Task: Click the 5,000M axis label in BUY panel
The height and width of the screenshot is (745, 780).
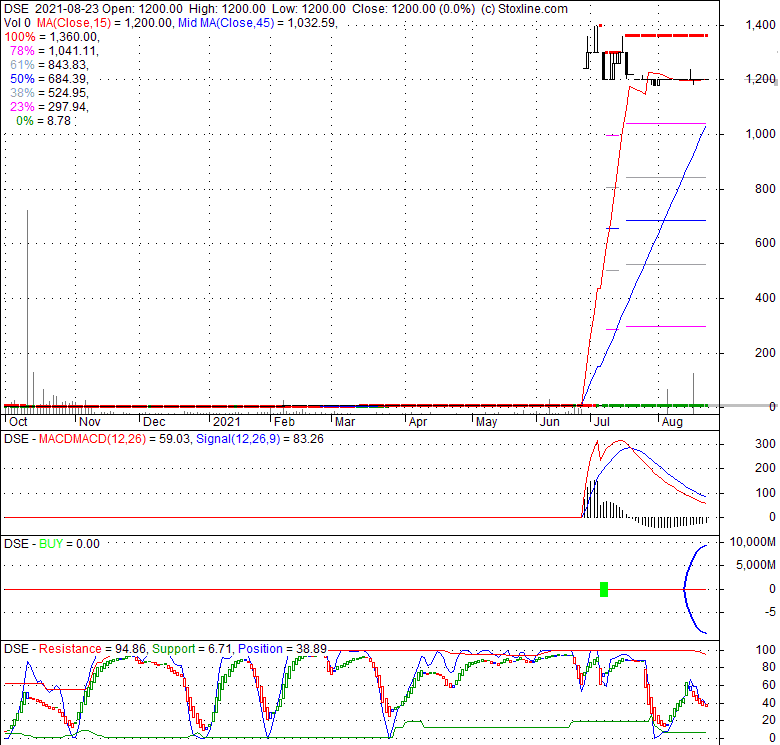Action: point(755,564)
